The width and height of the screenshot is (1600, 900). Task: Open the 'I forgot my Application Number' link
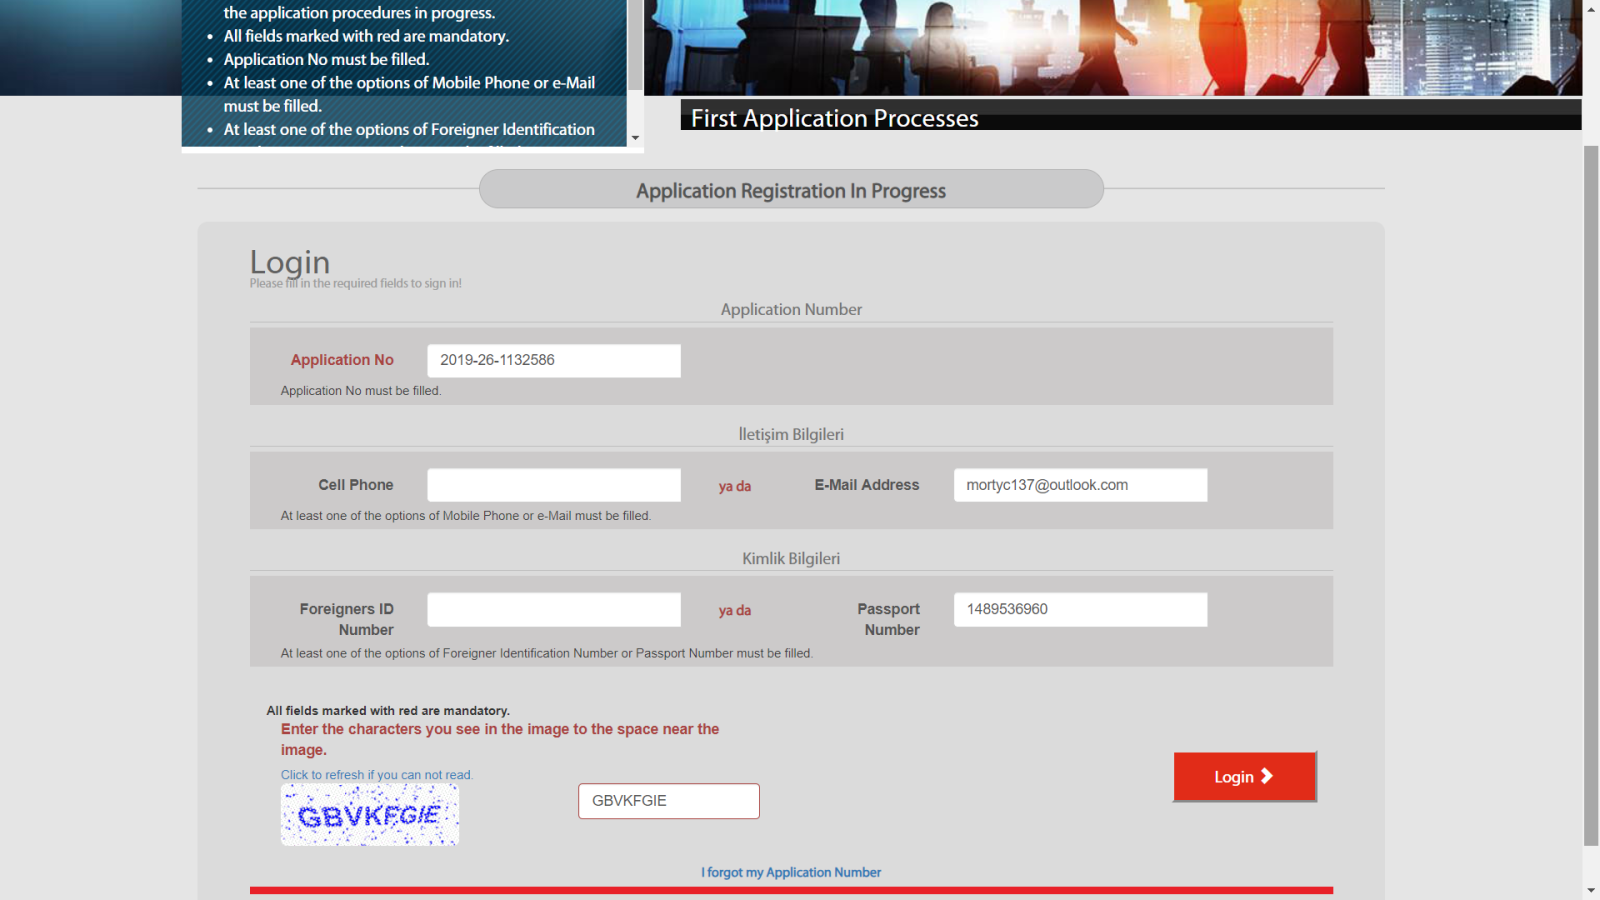[x=791, y=873]
